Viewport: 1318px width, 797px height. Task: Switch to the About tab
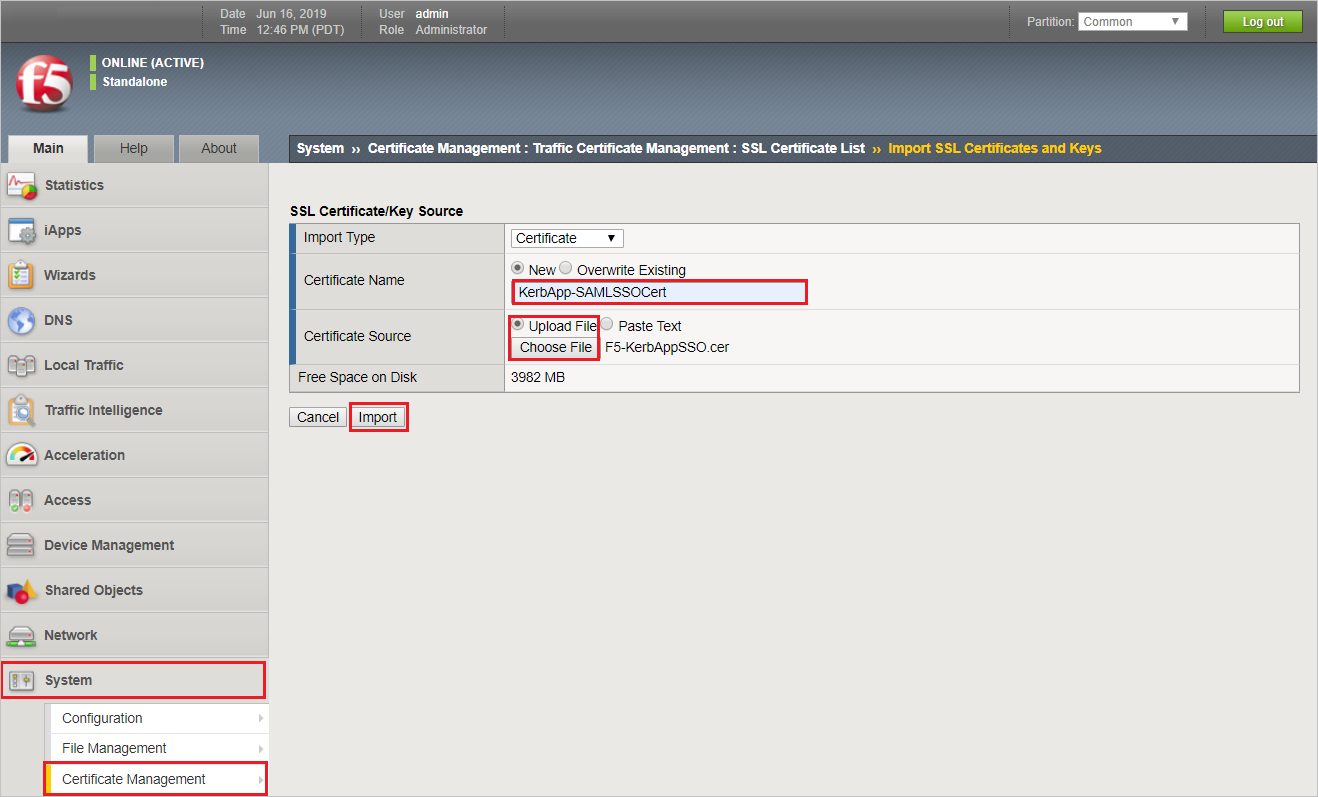pyautogui.click(x=219, y=148)
